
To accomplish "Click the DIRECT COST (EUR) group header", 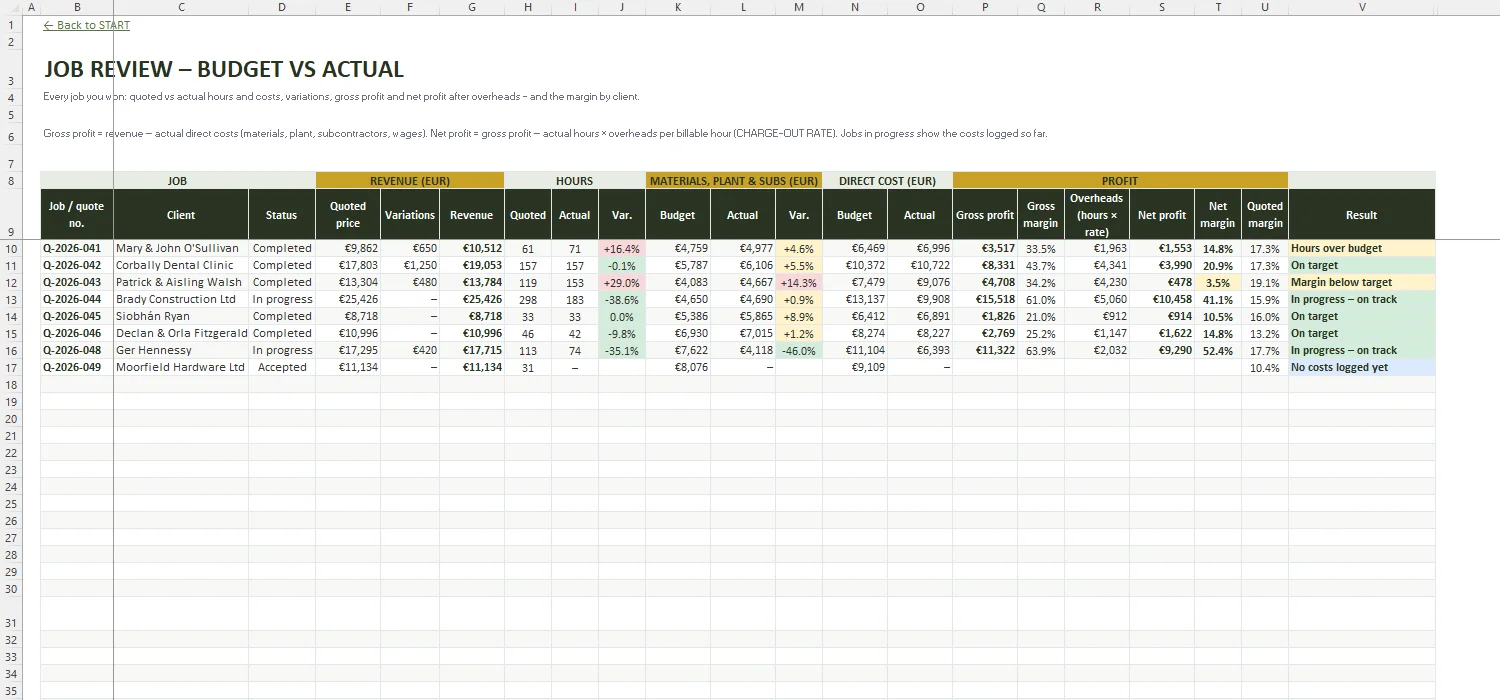I will (887, 180).
